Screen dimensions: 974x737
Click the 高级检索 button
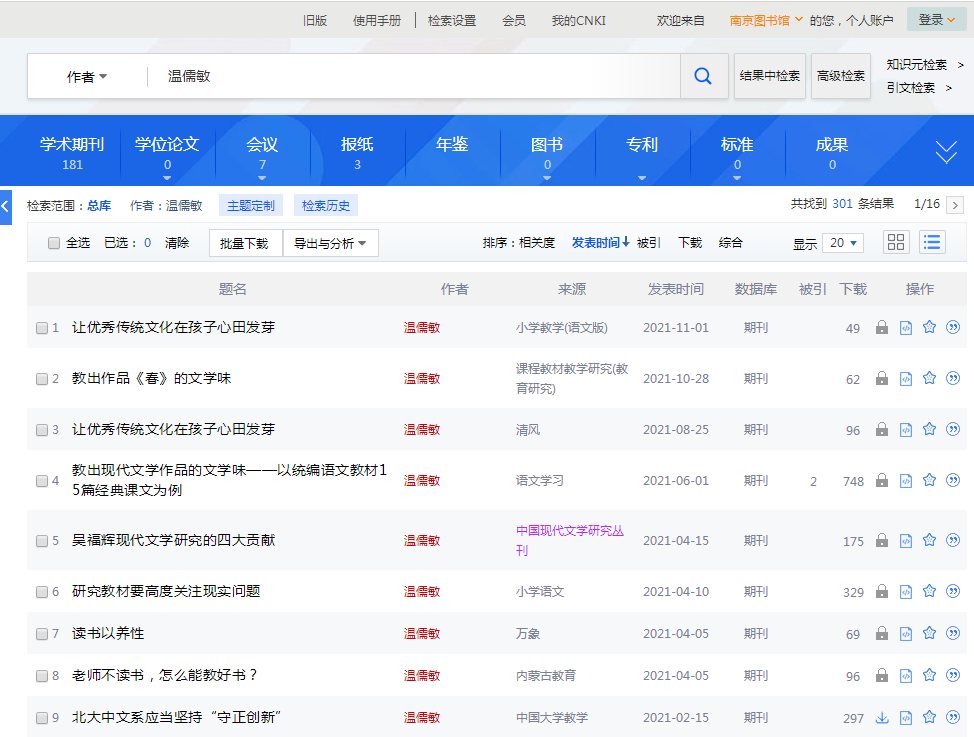(x=840, y=76)
